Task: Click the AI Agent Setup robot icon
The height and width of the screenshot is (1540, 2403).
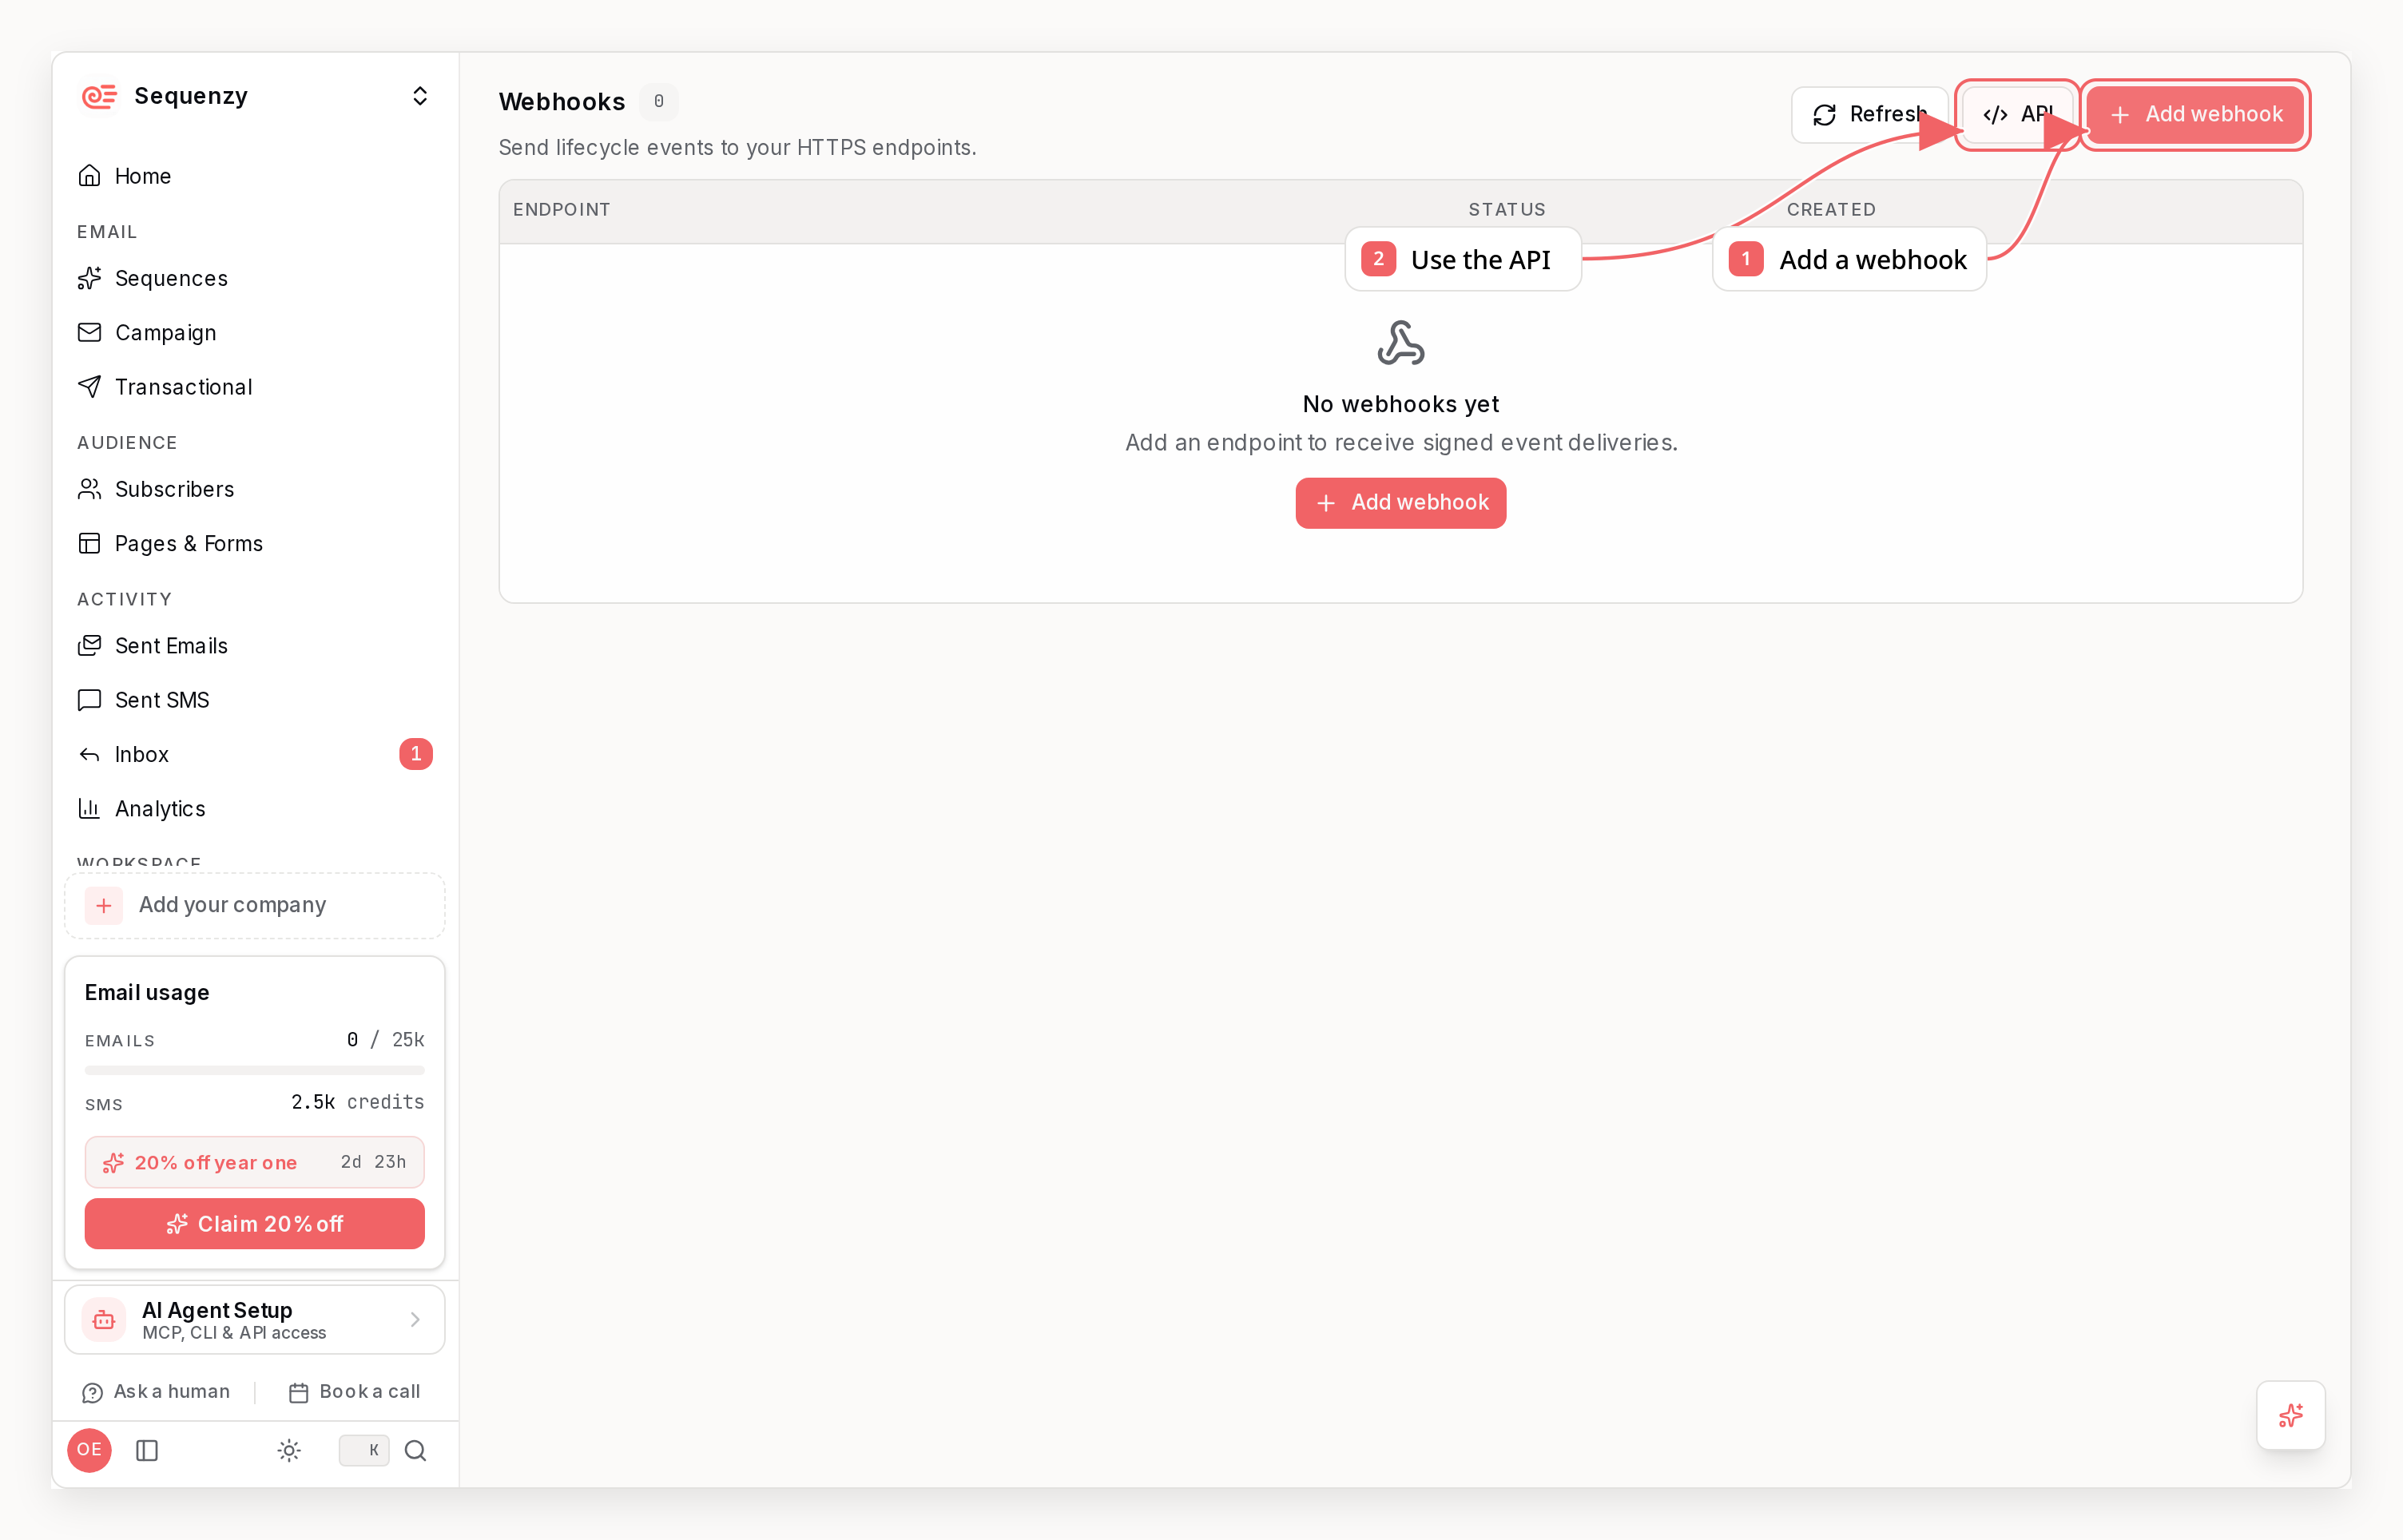Action: [x=104, y=1320]
